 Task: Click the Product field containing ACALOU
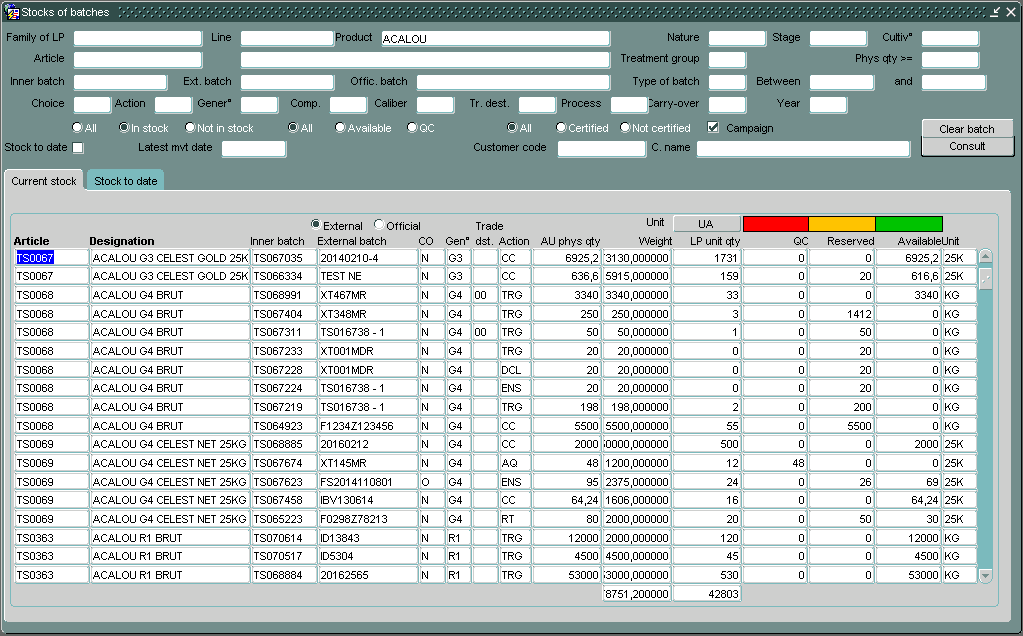pyautogui.click(x=496, y=38)
